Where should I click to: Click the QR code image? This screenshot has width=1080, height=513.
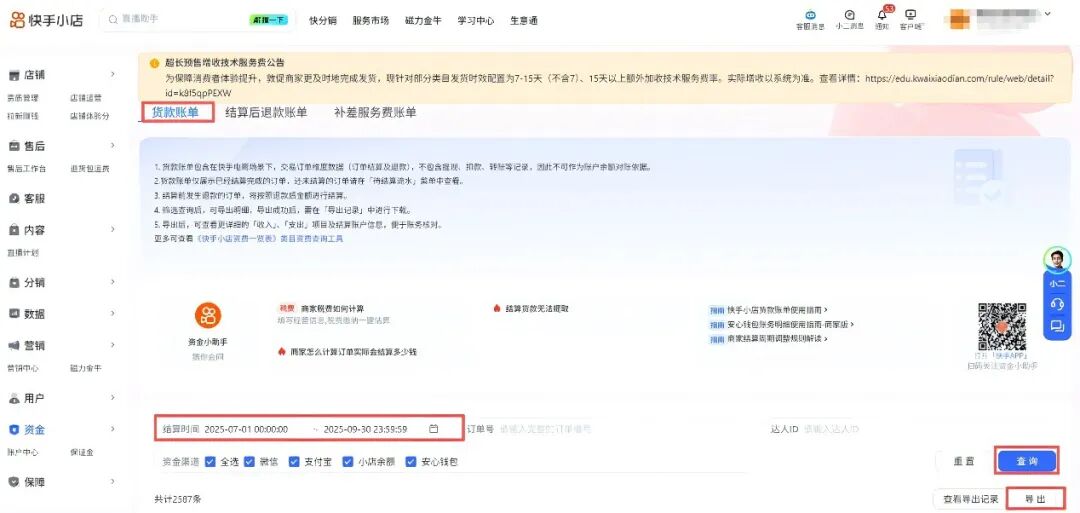[1002, 326]
